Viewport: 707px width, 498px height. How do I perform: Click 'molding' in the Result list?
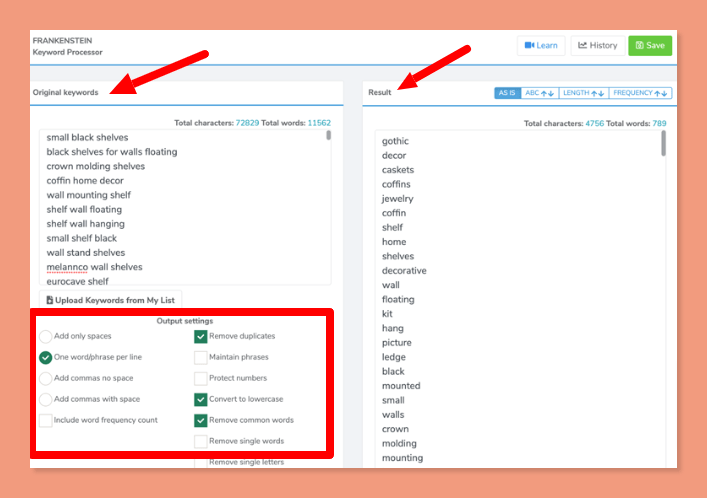click(x=399, y=443)
